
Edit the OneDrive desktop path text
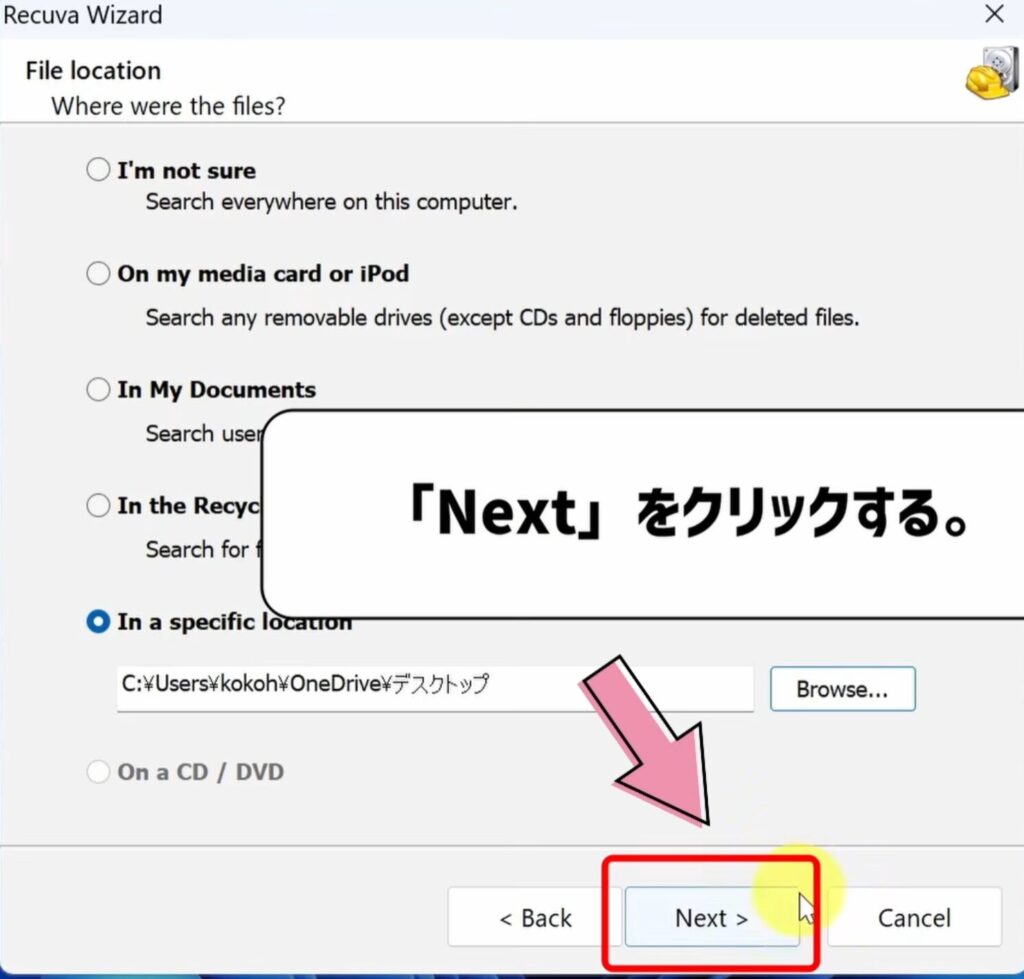pyautogui.click(x=300, y=685)
